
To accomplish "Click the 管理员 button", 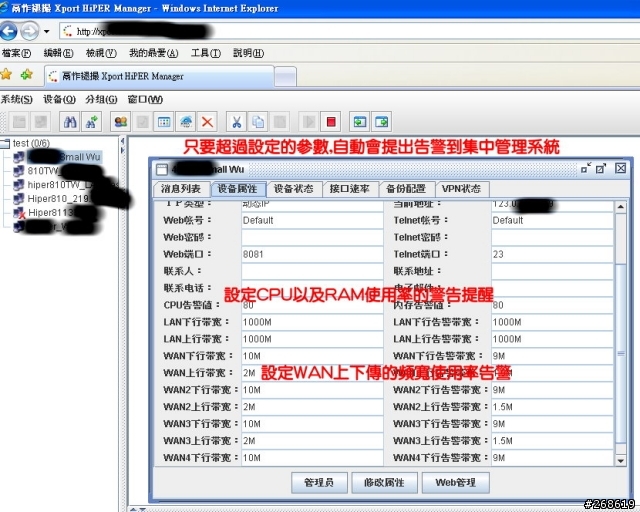I will click(x=319, y=483).
